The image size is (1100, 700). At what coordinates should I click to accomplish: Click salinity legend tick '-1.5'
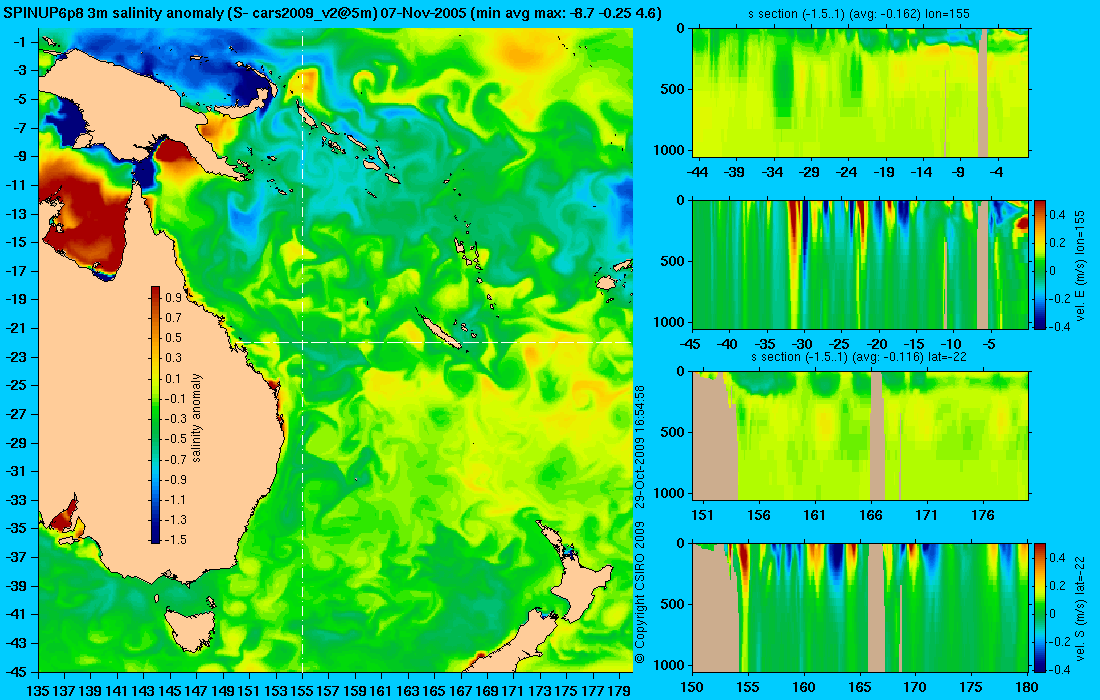pos(175,539)
